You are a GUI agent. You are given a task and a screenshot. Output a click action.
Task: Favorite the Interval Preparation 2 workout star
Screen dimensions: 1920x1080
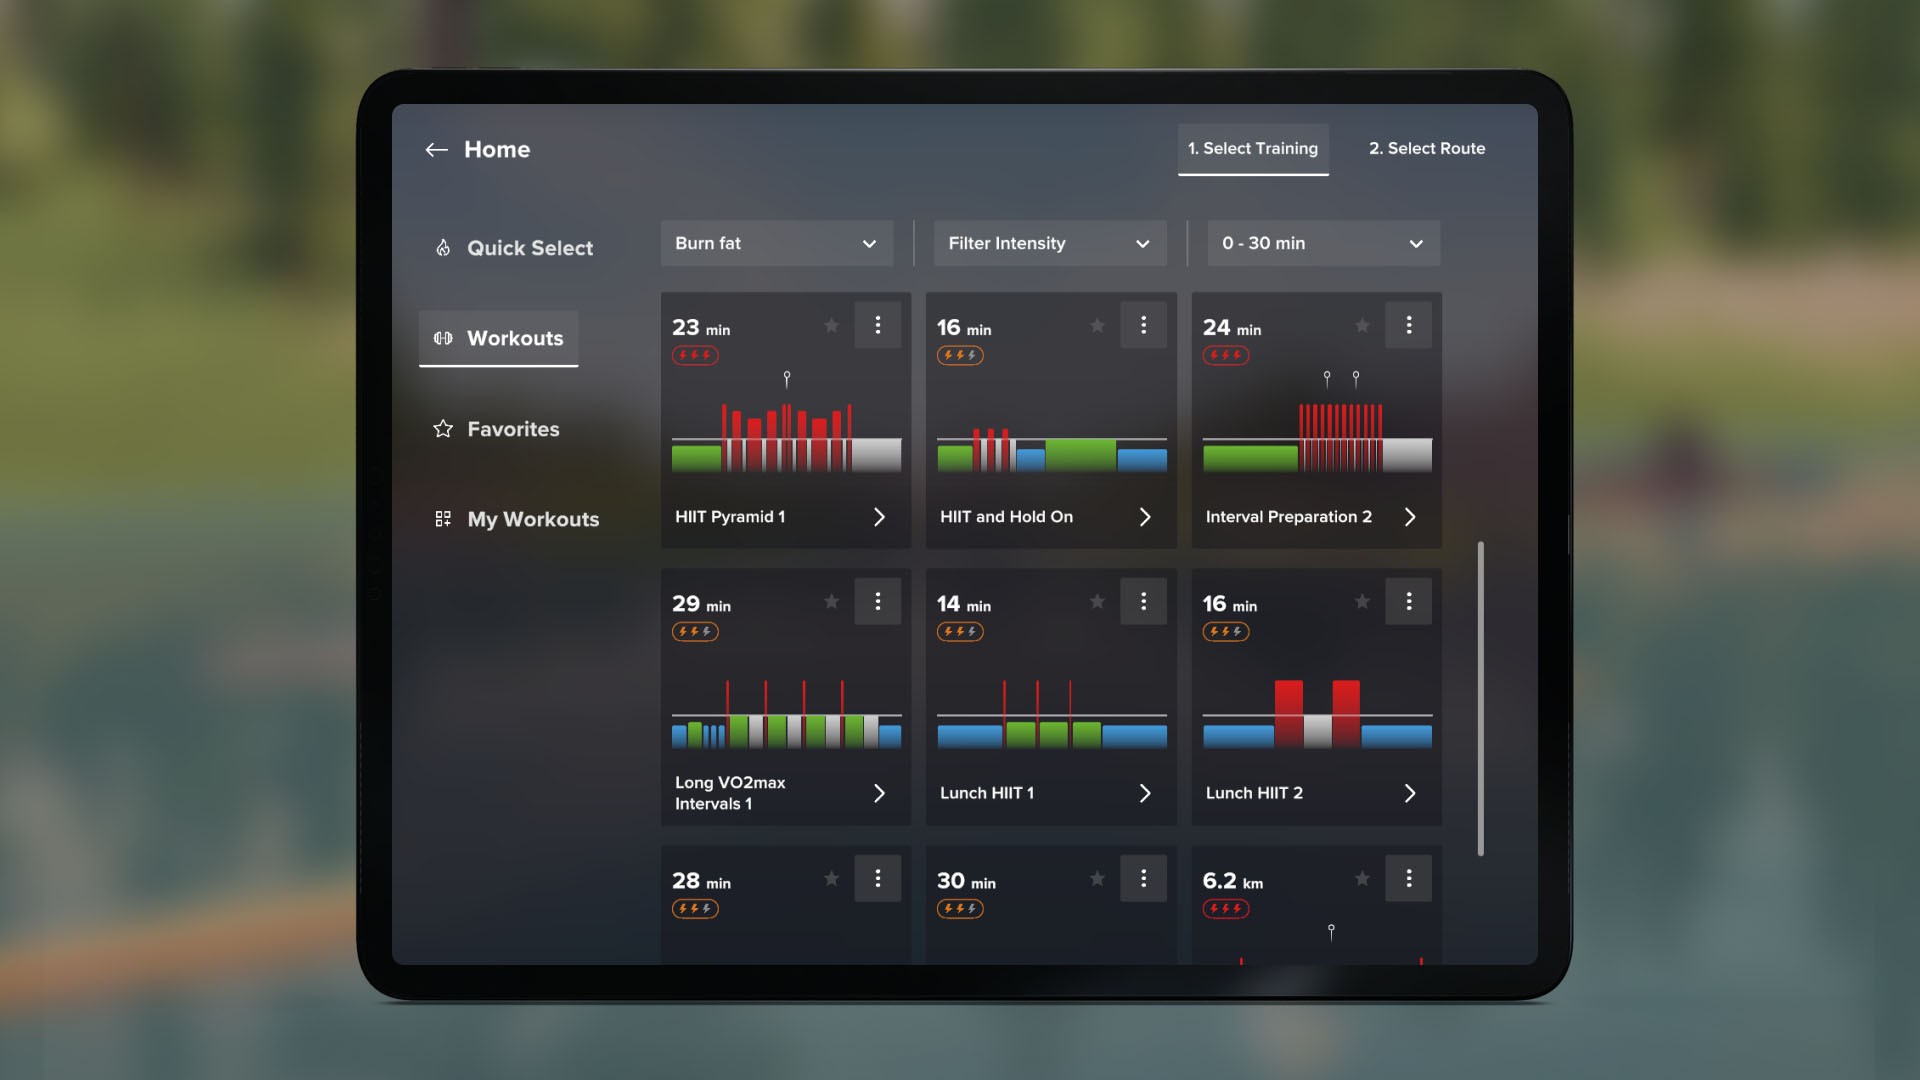(x=1362, y=325)
